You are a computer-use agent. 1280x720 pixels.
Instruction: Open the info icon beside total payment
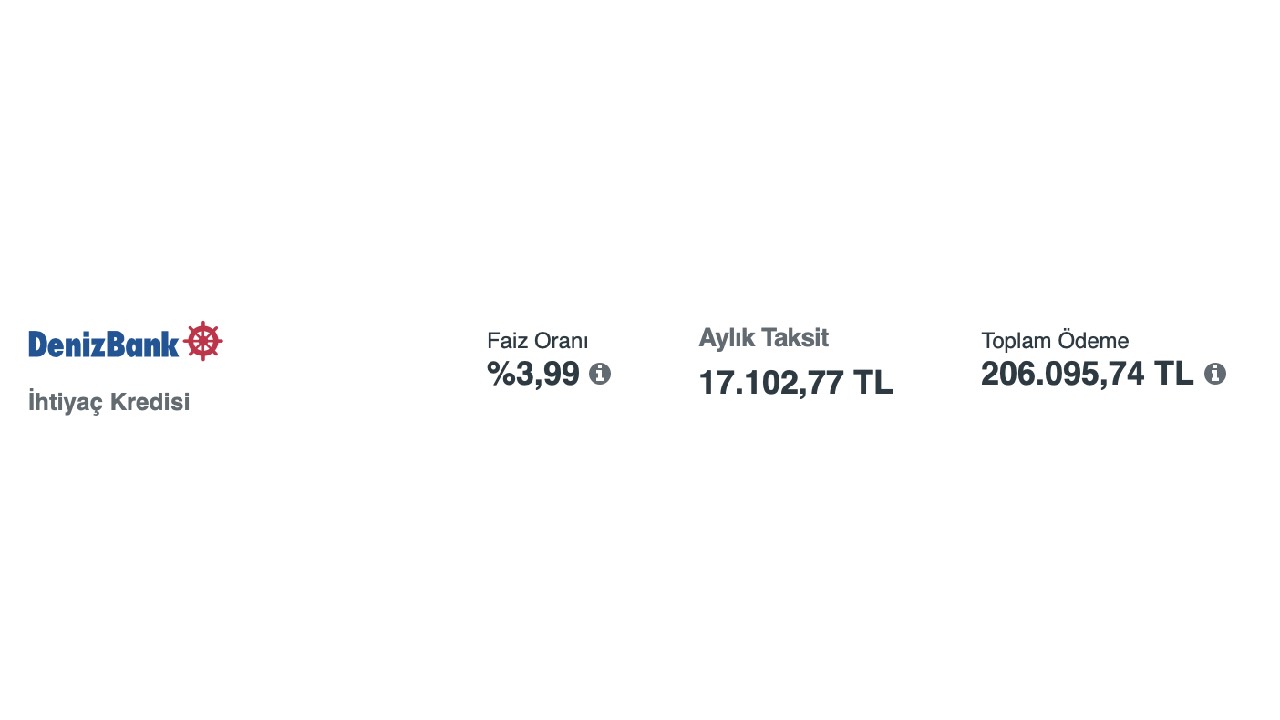pyautogui.click(x=1215, y=374)
